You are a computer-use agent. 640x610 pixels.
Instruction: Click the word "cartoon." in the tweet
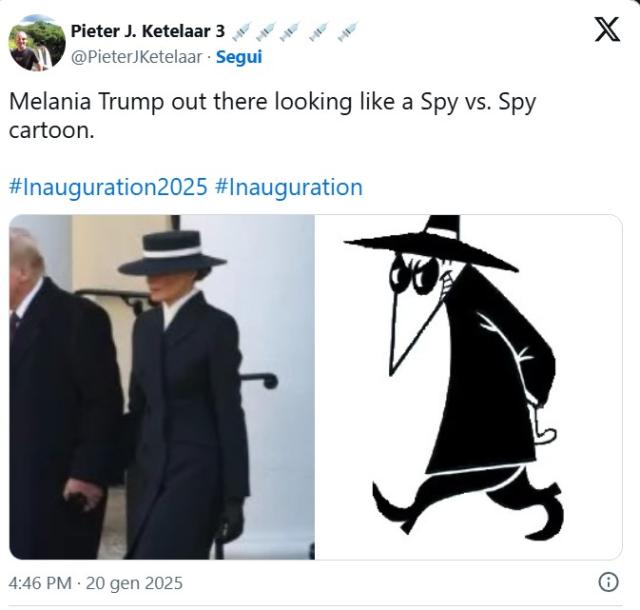click(x=51, y=130)
